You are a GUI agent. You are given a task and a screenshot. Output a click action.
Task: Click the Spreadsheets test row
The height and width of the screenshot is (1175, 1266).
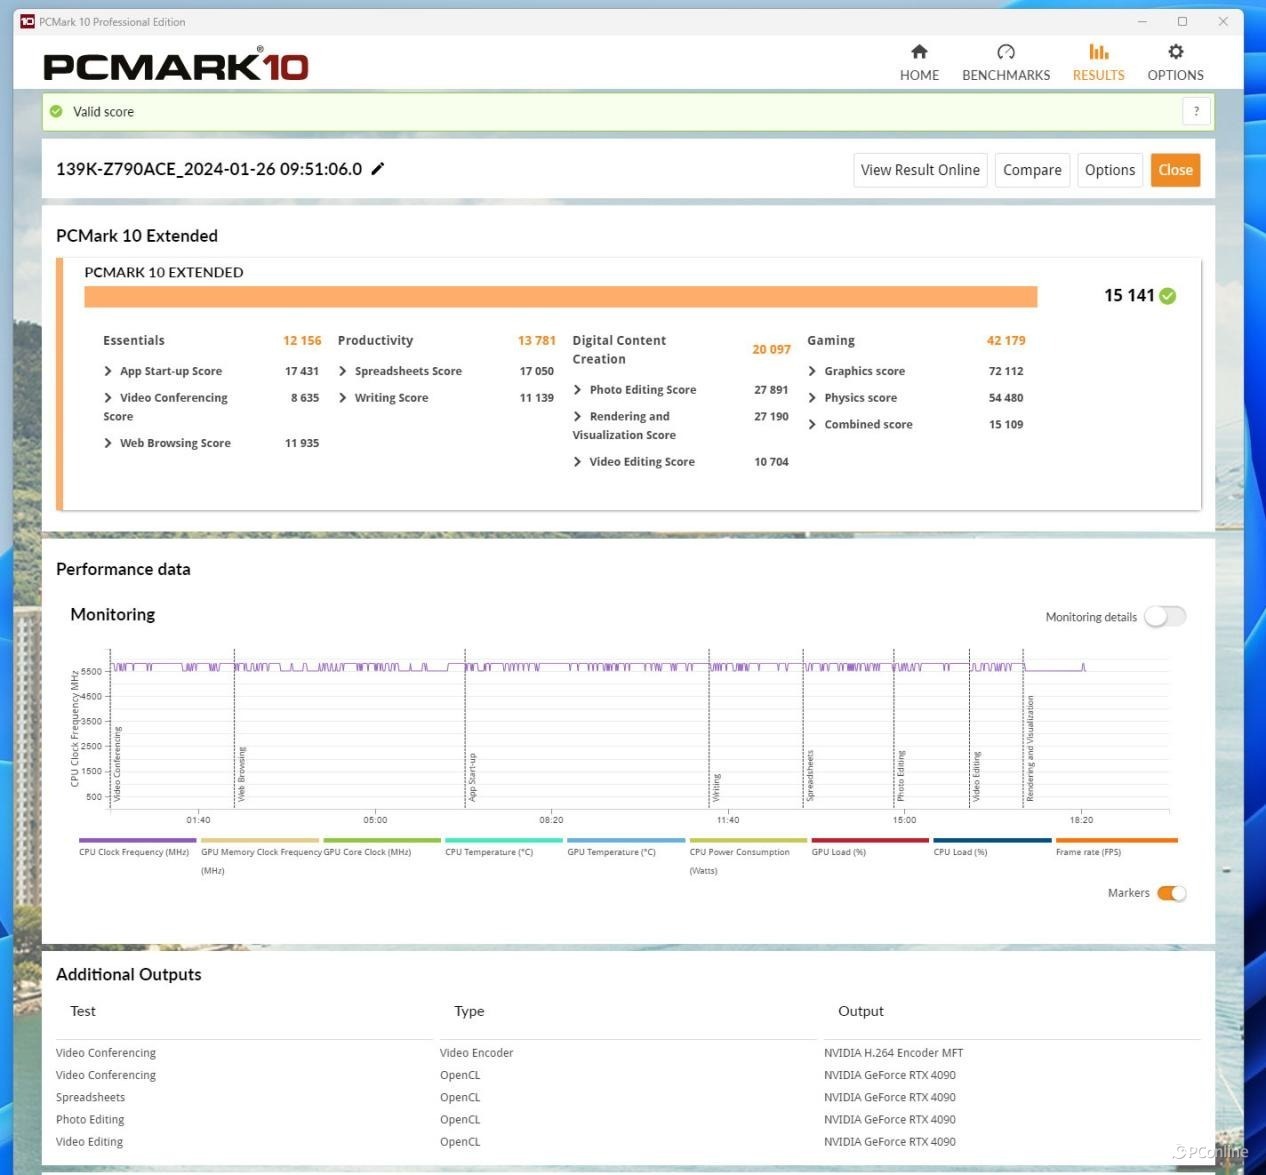coord(90,1098)
